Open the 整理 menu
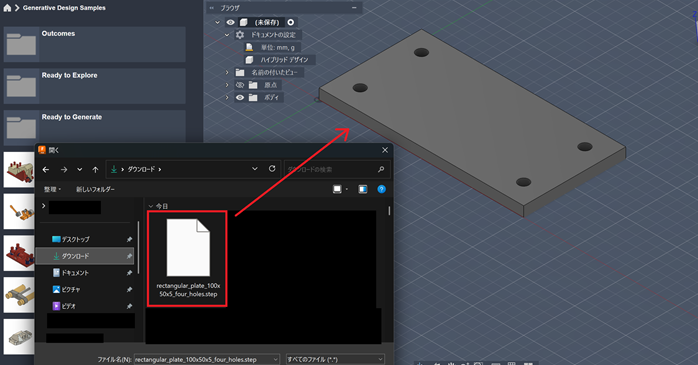 (x=53, y=189)
